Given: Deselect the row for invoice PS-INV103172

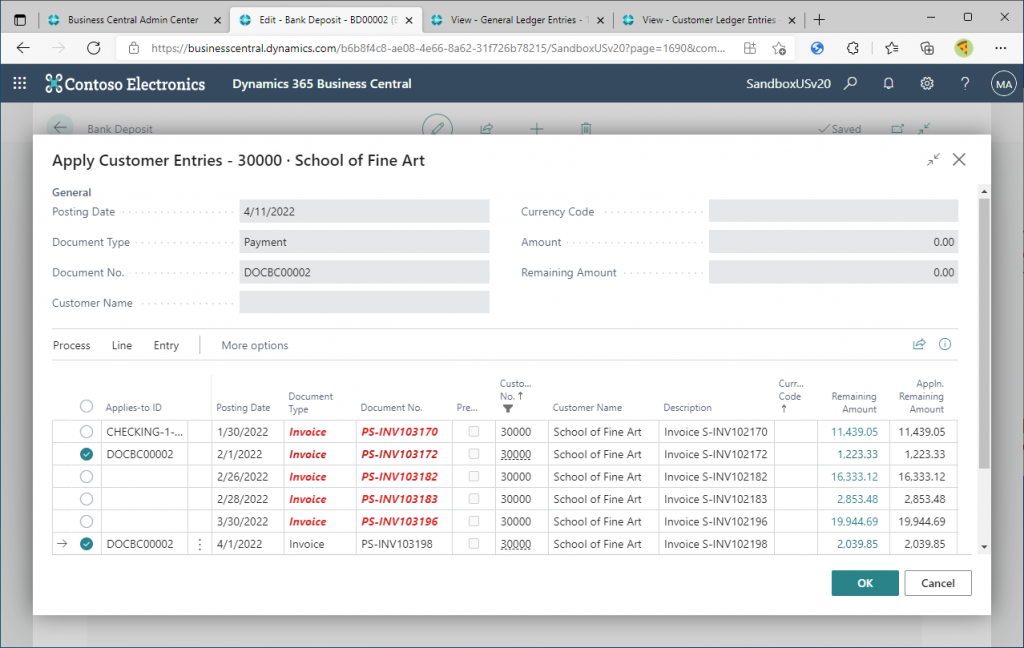Looking at the screenshot, I should click(x=86, y=454).
